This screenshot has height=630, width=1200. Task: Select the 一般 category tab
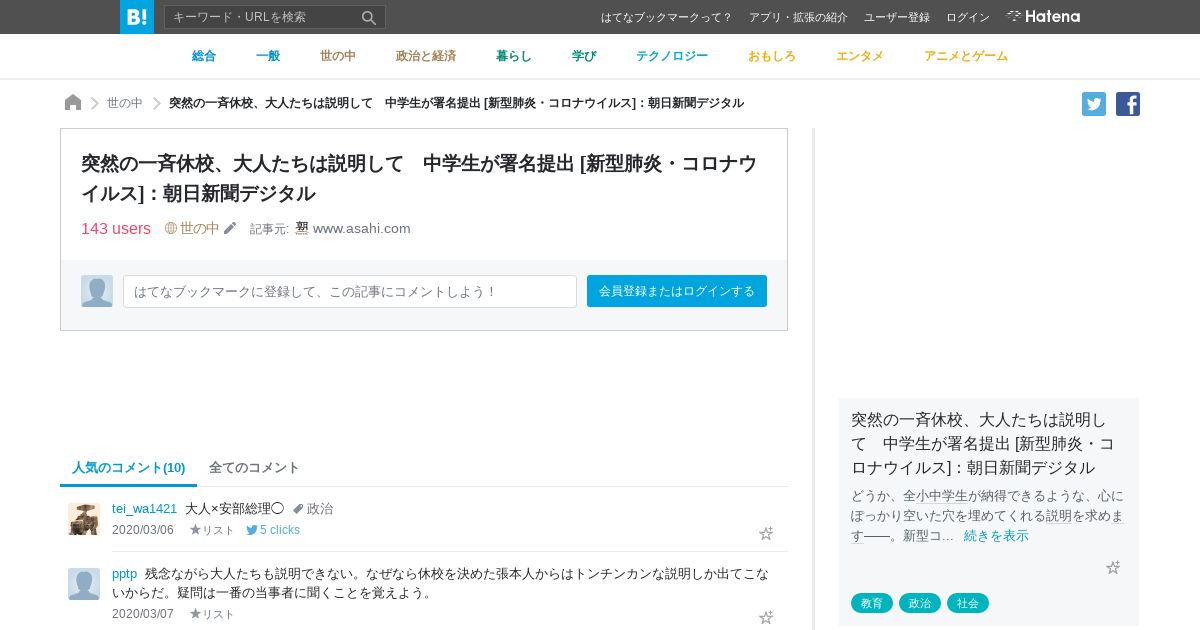268,56
